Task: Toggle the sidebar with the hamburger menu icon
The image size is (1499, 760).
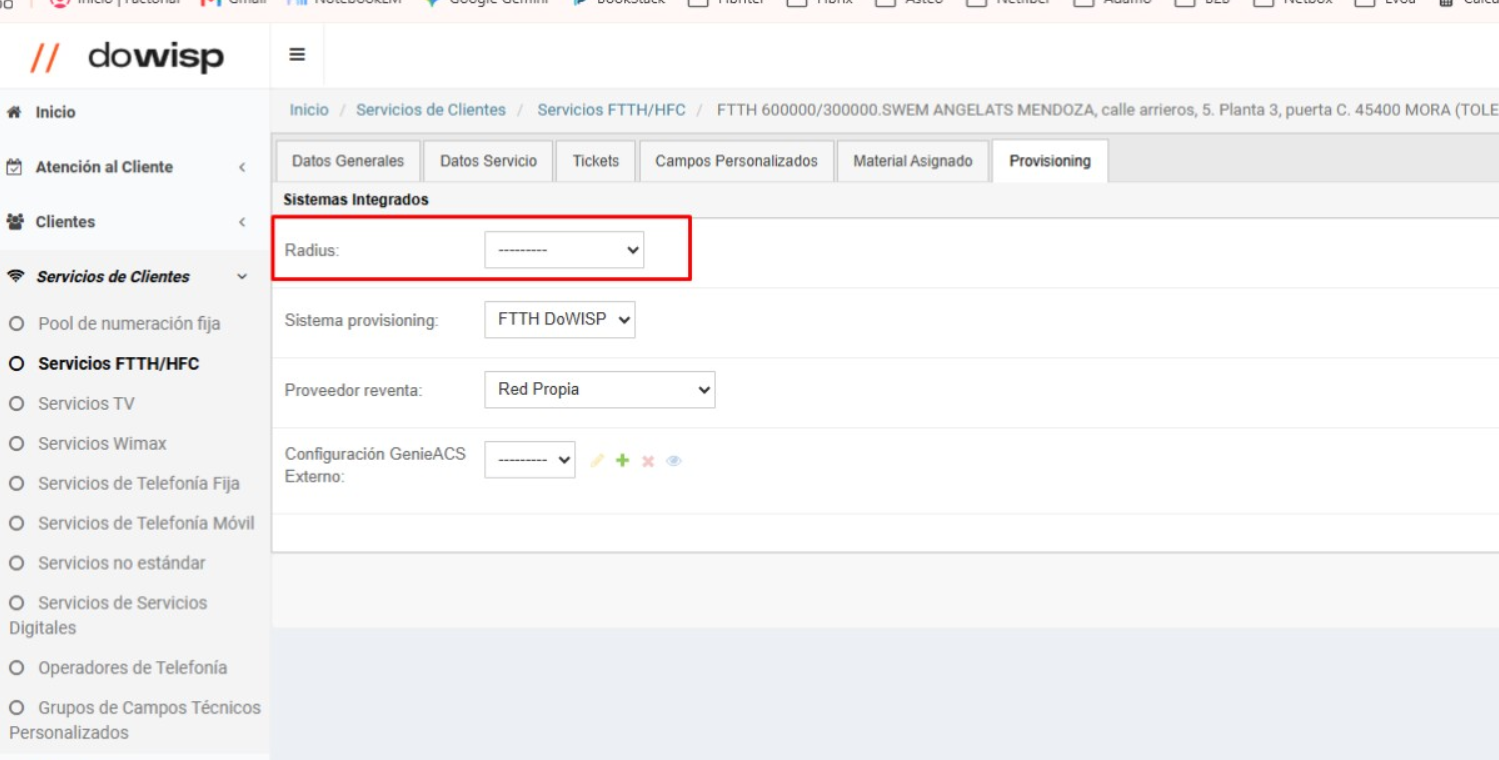Action: coord(297,55)
